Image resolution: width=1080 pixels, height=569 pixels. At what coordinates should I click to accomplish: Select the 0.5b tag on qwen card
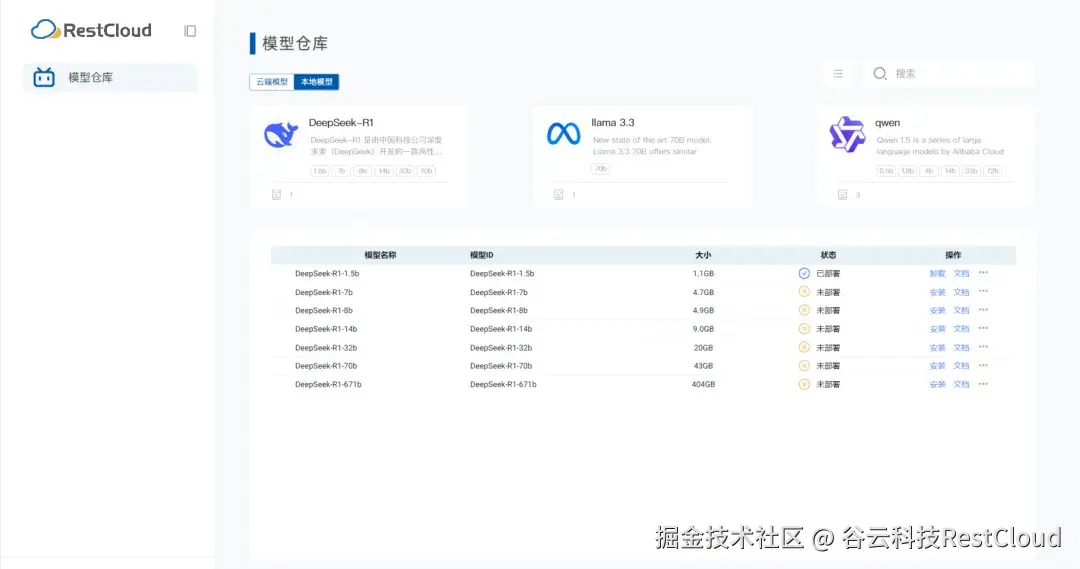[886, 171]
